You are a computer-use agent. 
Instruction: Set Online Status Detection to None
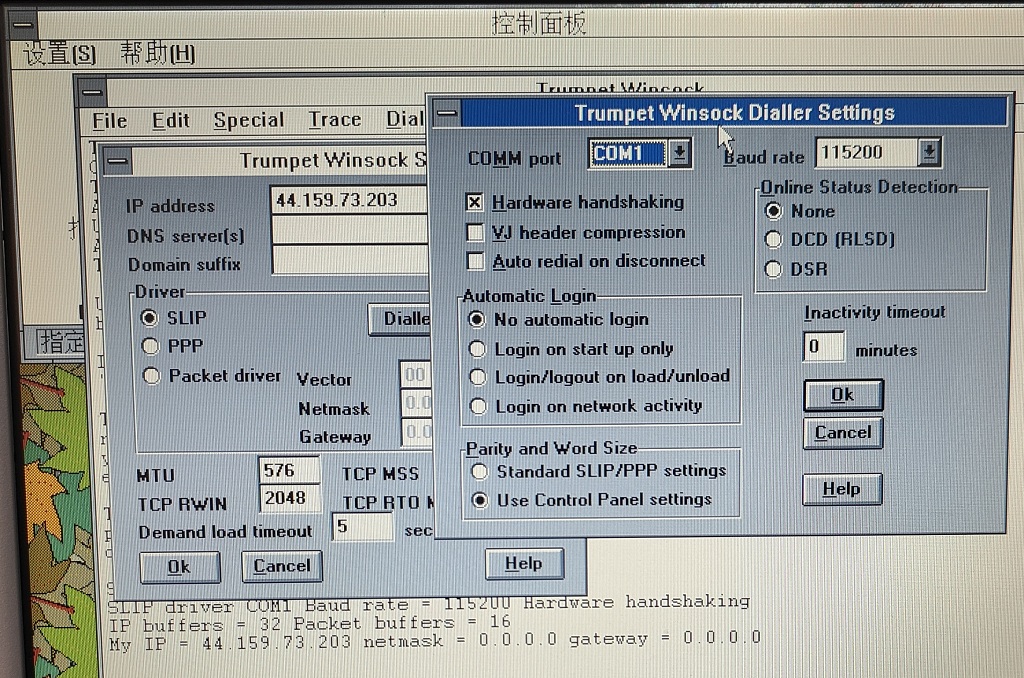pyautogui.click(x=774, y=211)
